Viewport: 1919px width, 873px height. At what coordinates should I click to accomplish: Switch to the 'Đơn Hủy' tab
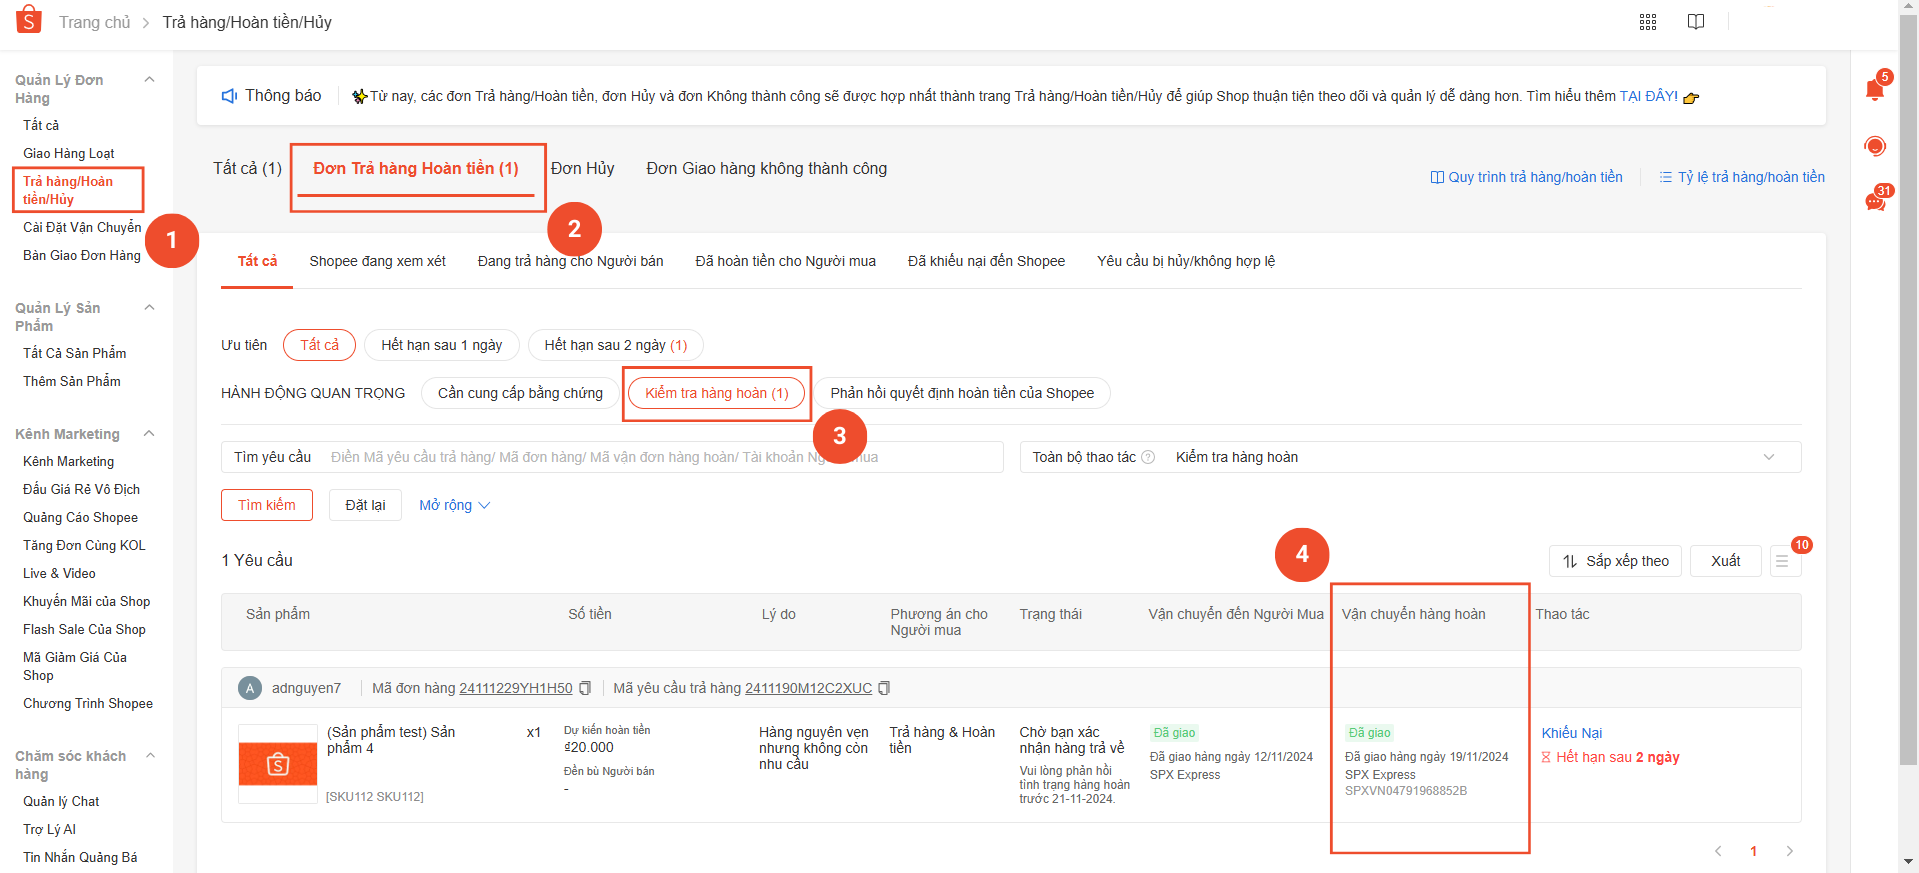582,168
